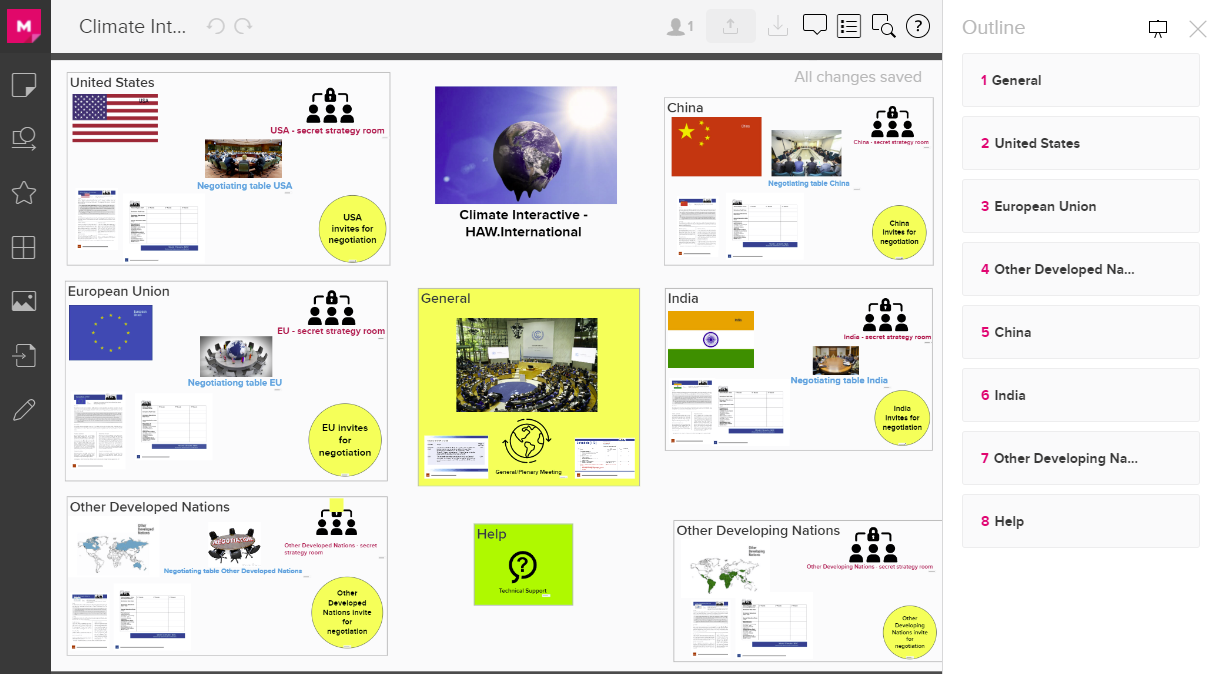This screenshot has height=674, width=1215.
Task: Click the India secret strategy room icon
Action: coord(884,315)
